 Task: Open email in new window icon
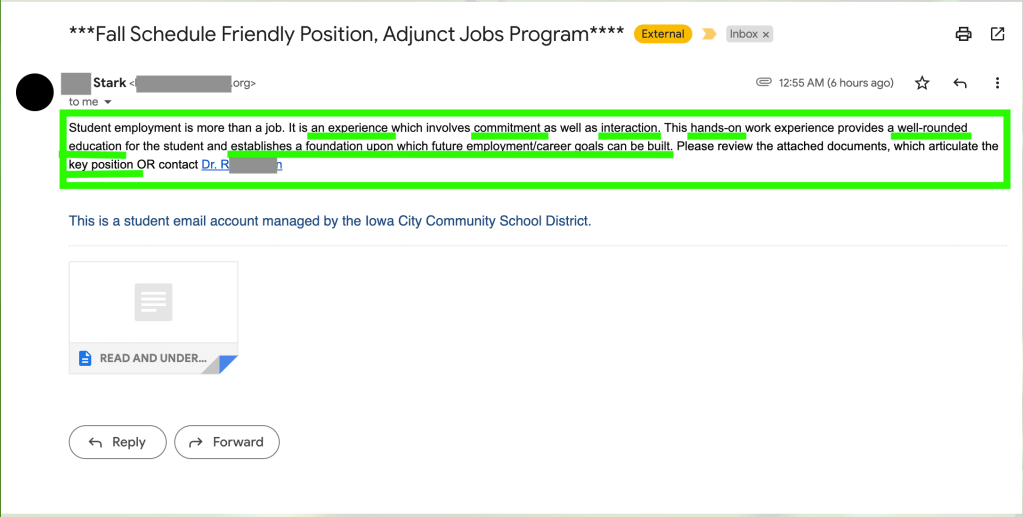997,34
